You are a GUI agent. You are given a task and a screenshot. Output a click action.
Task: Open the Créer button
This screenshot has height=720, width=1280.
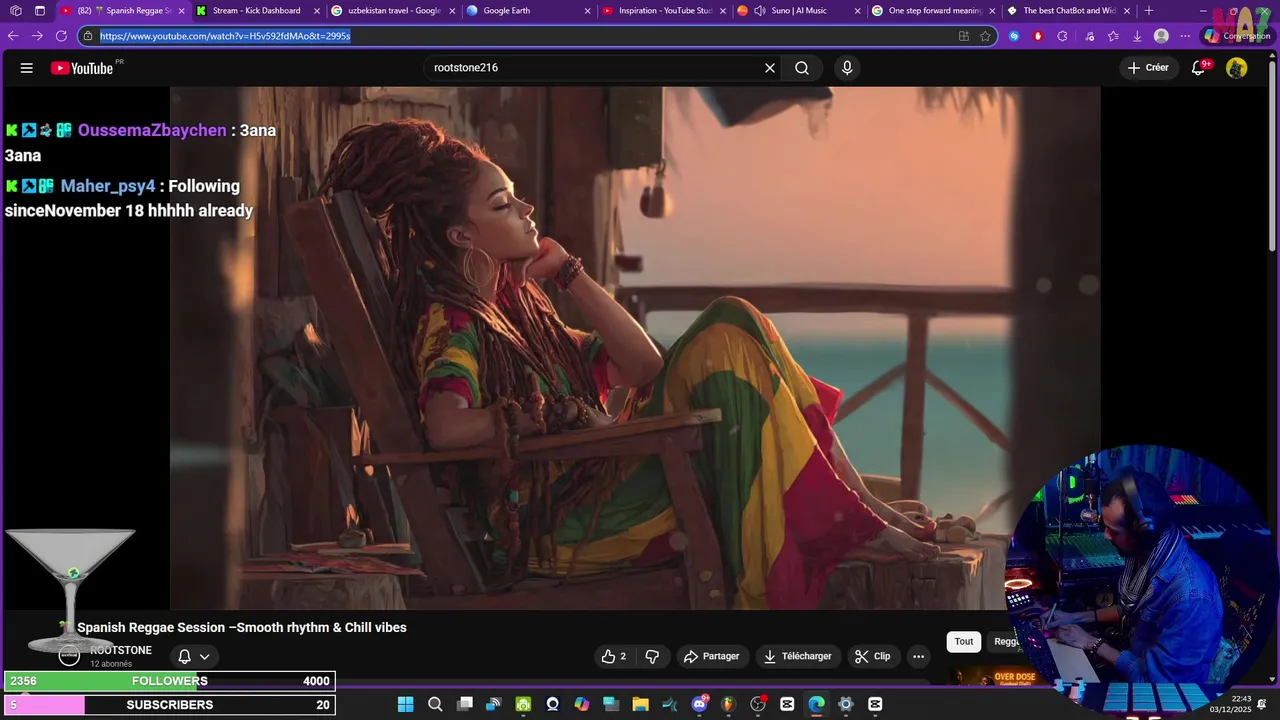pyautogui.click(x=1148, y=68)
